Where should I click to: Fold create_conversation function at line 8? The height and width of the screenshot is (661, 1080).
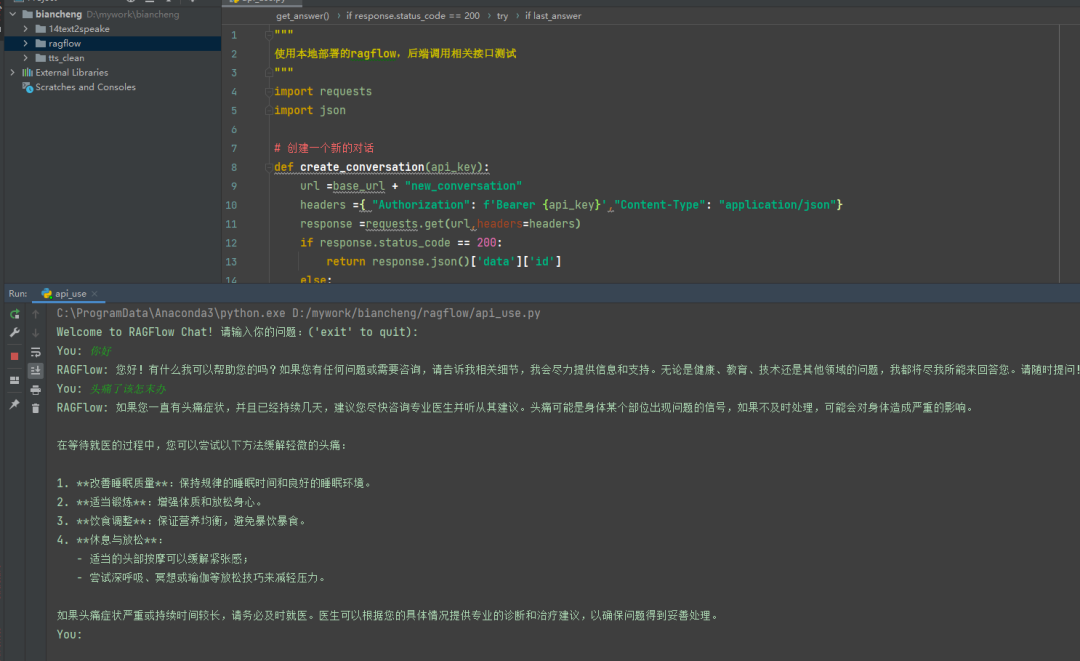coord(269,167)
